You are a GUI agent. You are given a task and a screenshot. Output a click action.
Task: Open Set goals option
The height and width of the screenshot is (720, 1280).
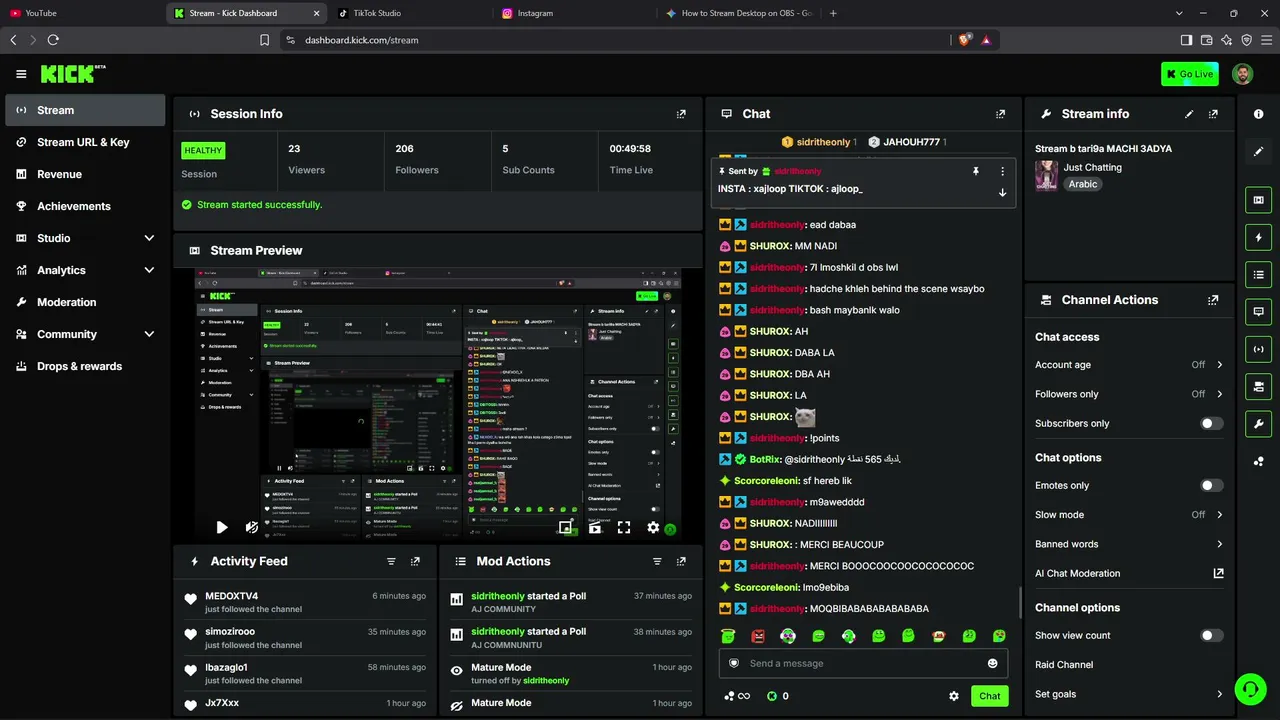point(1129,694)
